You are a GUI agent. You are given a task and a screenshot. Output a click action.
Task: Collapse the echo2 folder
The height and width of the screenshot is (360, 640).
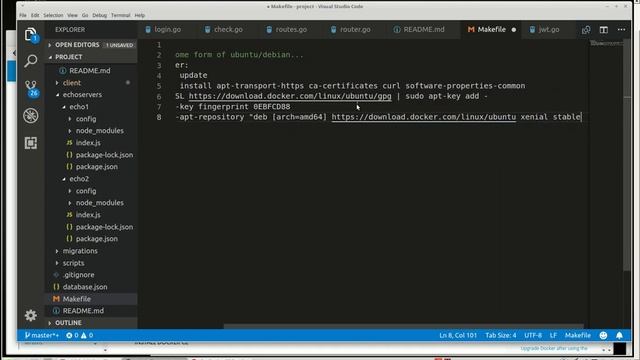tap(91, 179)
